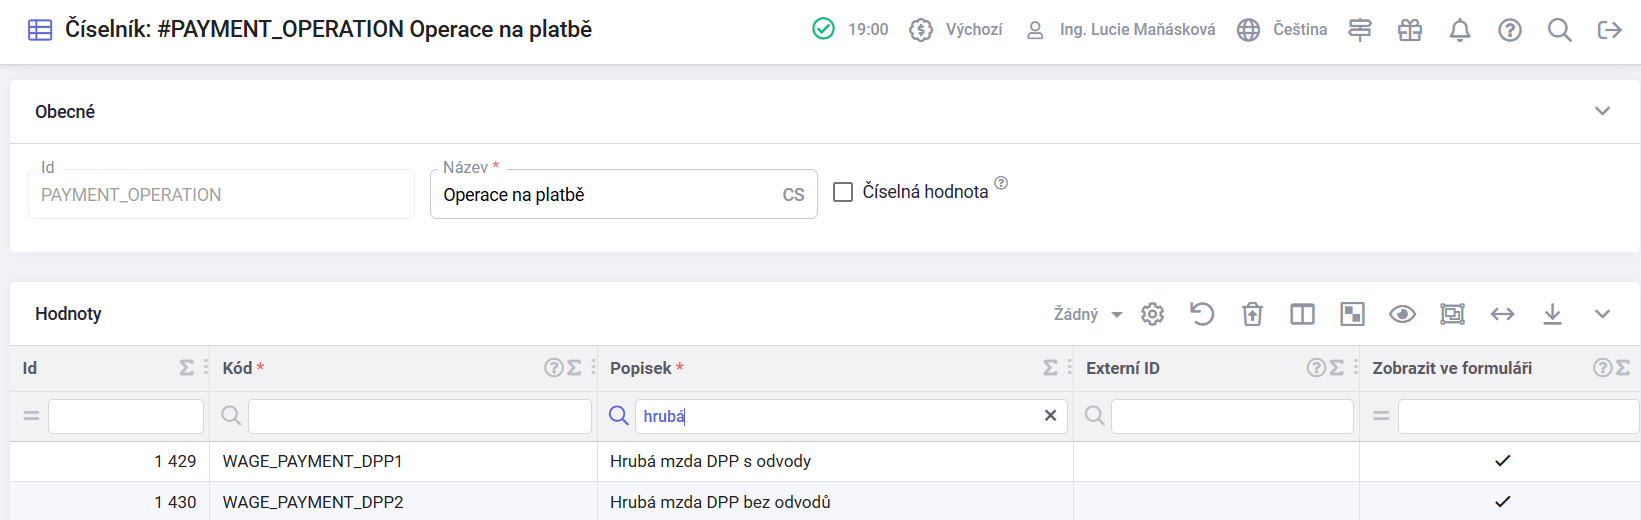Click the sigma icon in Id column

click(186, 368)
